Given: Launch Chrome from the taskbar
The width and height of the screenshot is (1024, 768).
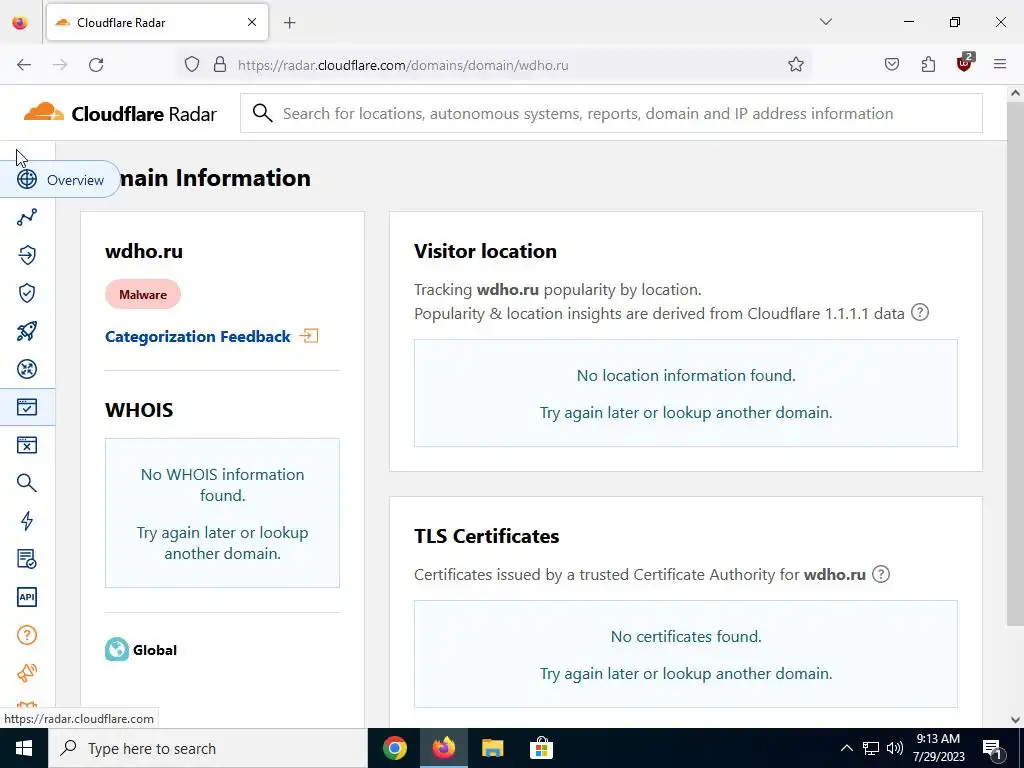Looking at the screenshot, I should point(394,748).
